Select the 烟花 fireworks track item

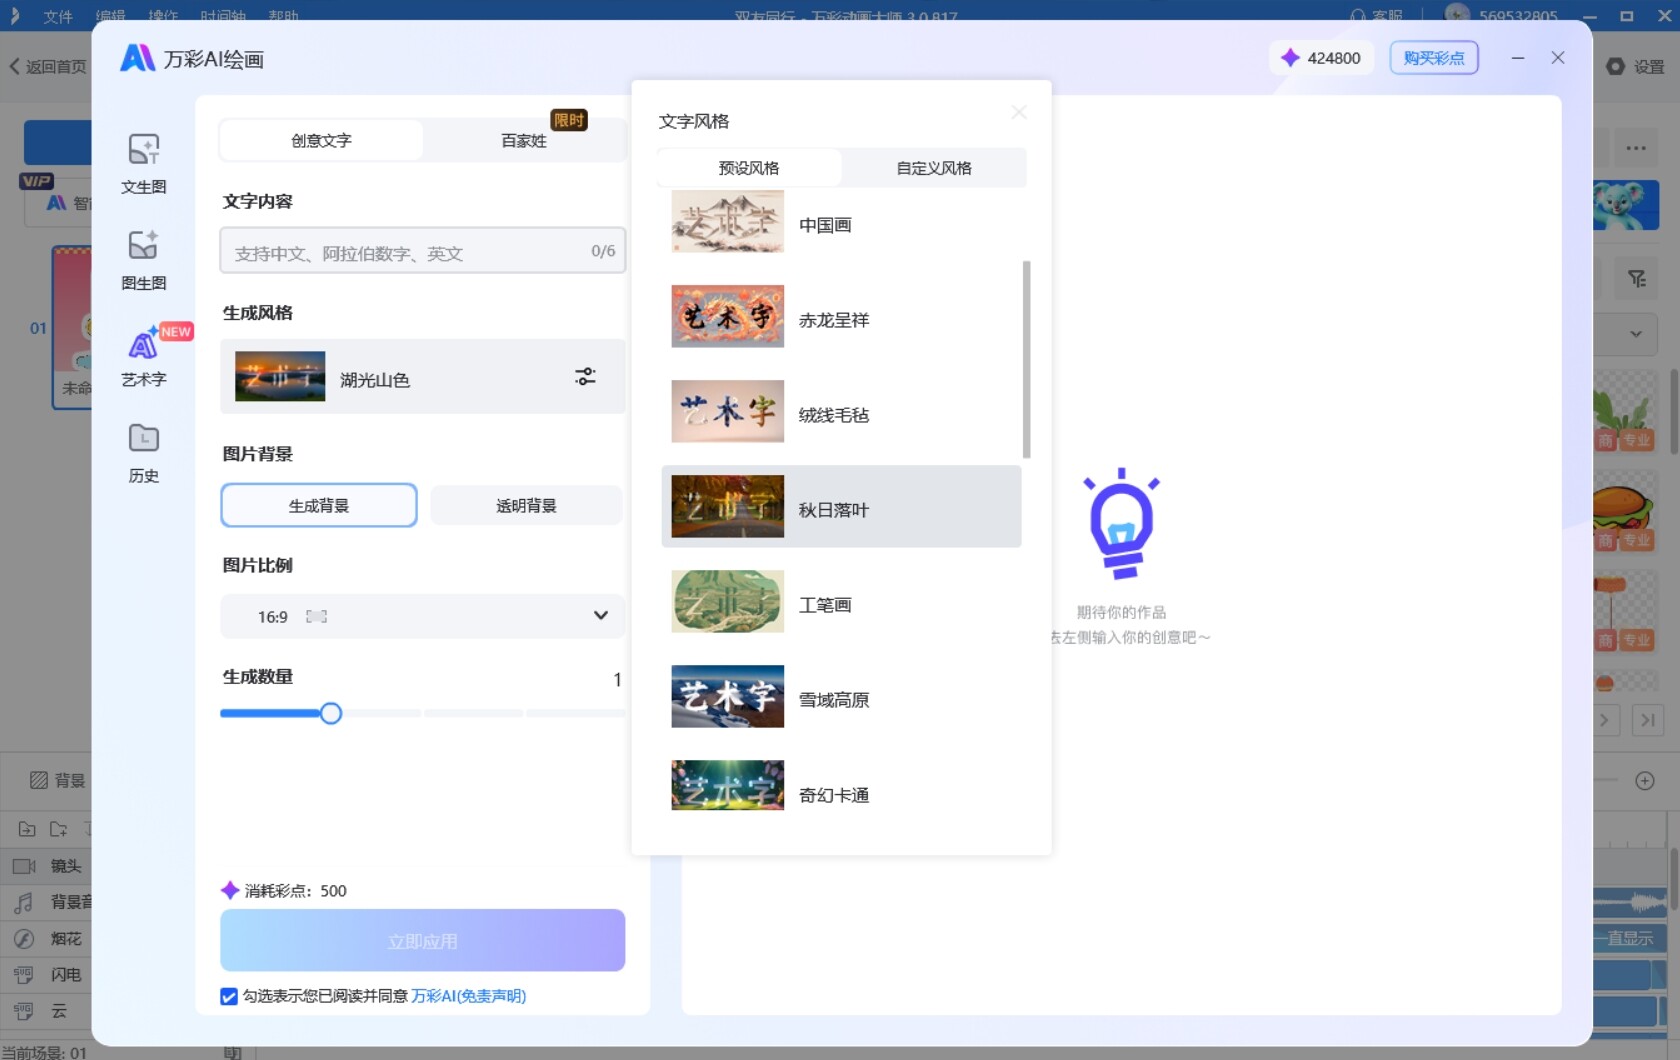[x=48, y=938]
